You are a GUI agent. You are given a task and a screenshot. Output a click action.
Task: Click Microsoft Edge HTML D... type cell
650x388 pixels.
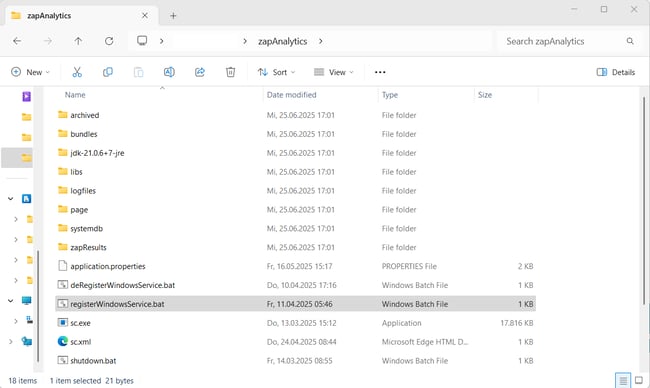coord(425,342)
